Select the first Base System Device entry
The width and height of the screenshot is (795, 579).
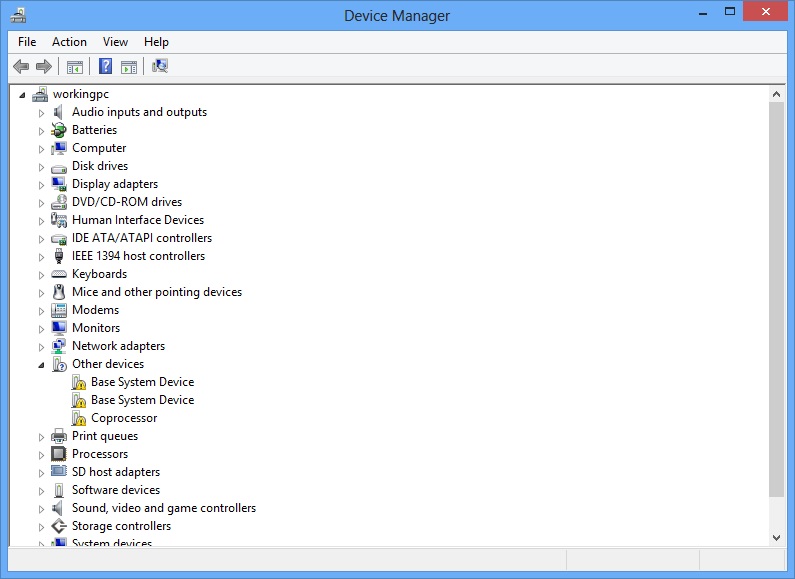click(x=142, y=382)
